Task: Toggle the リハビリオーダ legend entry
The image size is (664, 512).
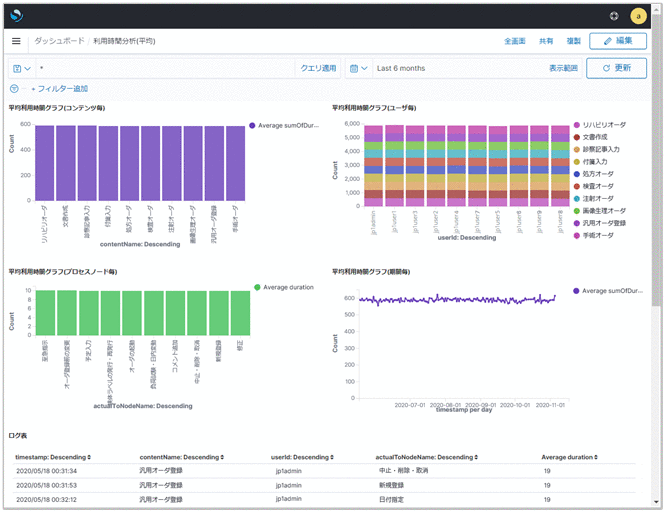Action: (606, 125)
